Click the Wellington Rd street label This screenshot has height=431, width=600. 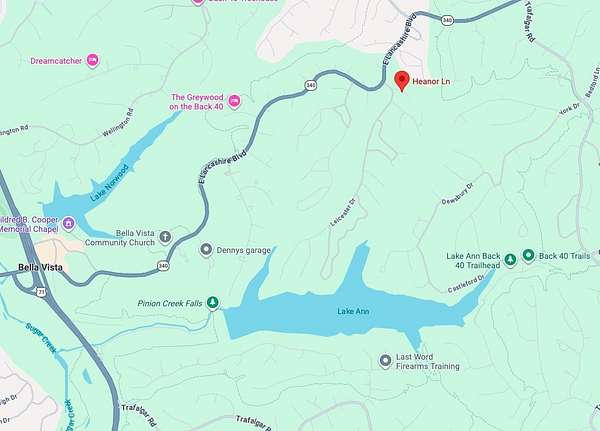click(x=119, y=122)
